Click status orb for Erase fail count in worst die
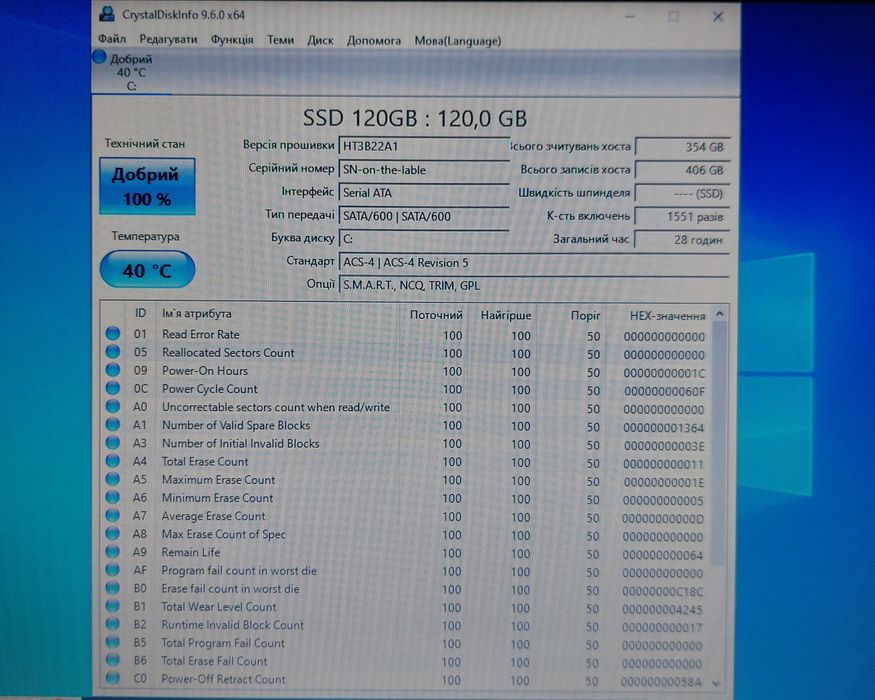875x700 pixels. click(x=113, y=588)
